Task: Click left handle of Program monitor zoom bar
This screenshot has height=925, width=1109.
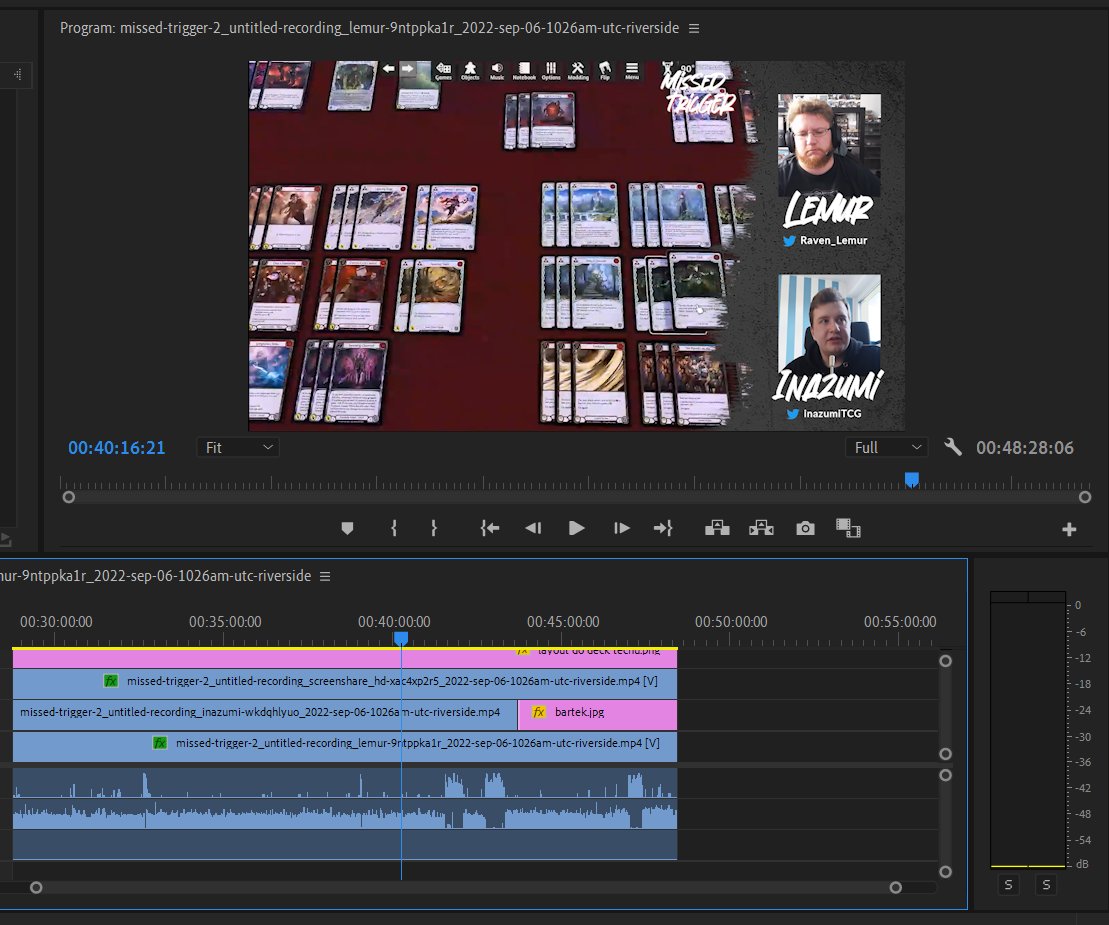Action: 69,497
